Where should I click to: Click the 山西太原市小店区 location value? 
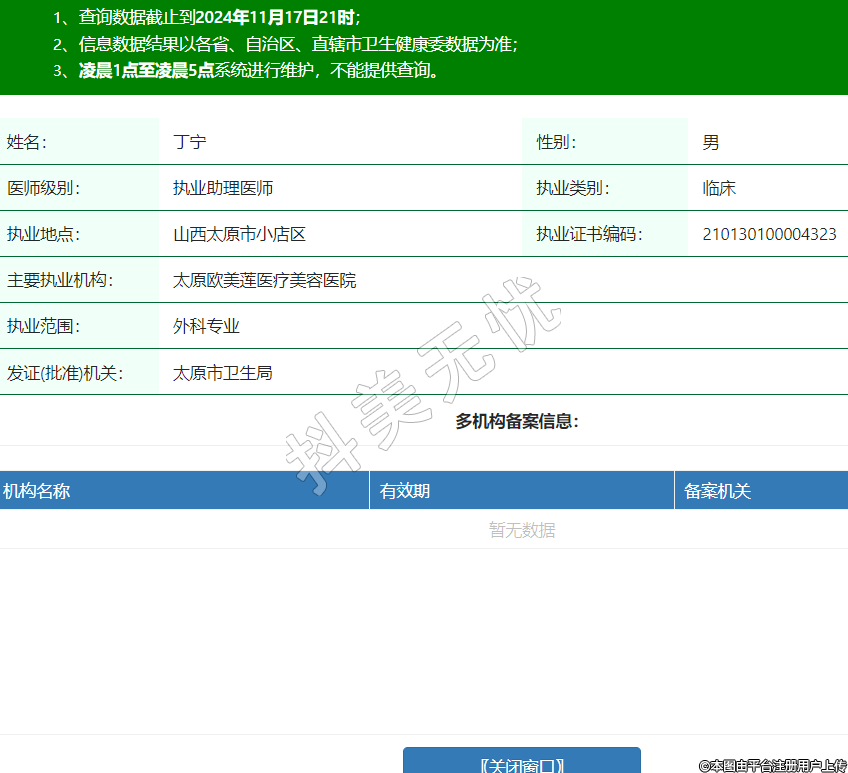click(239, 234)
